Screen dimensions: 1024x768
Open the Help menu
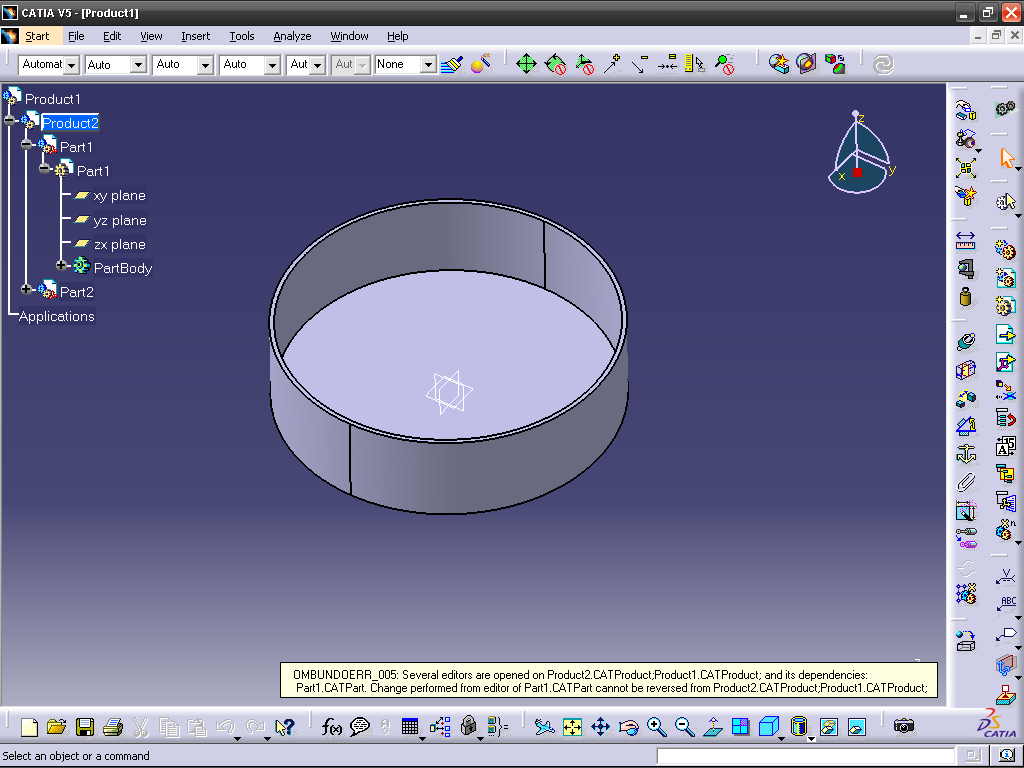tap(398, 36)
